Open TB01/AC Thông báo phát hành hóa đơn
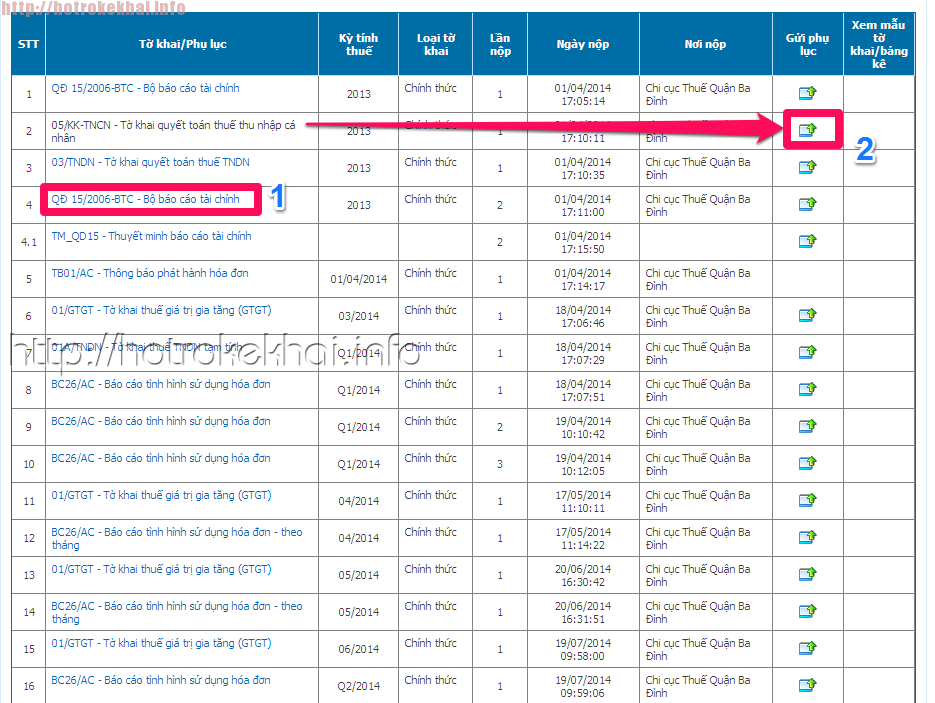The height and width of the screenshot is (703, 935). click(150, 273)
